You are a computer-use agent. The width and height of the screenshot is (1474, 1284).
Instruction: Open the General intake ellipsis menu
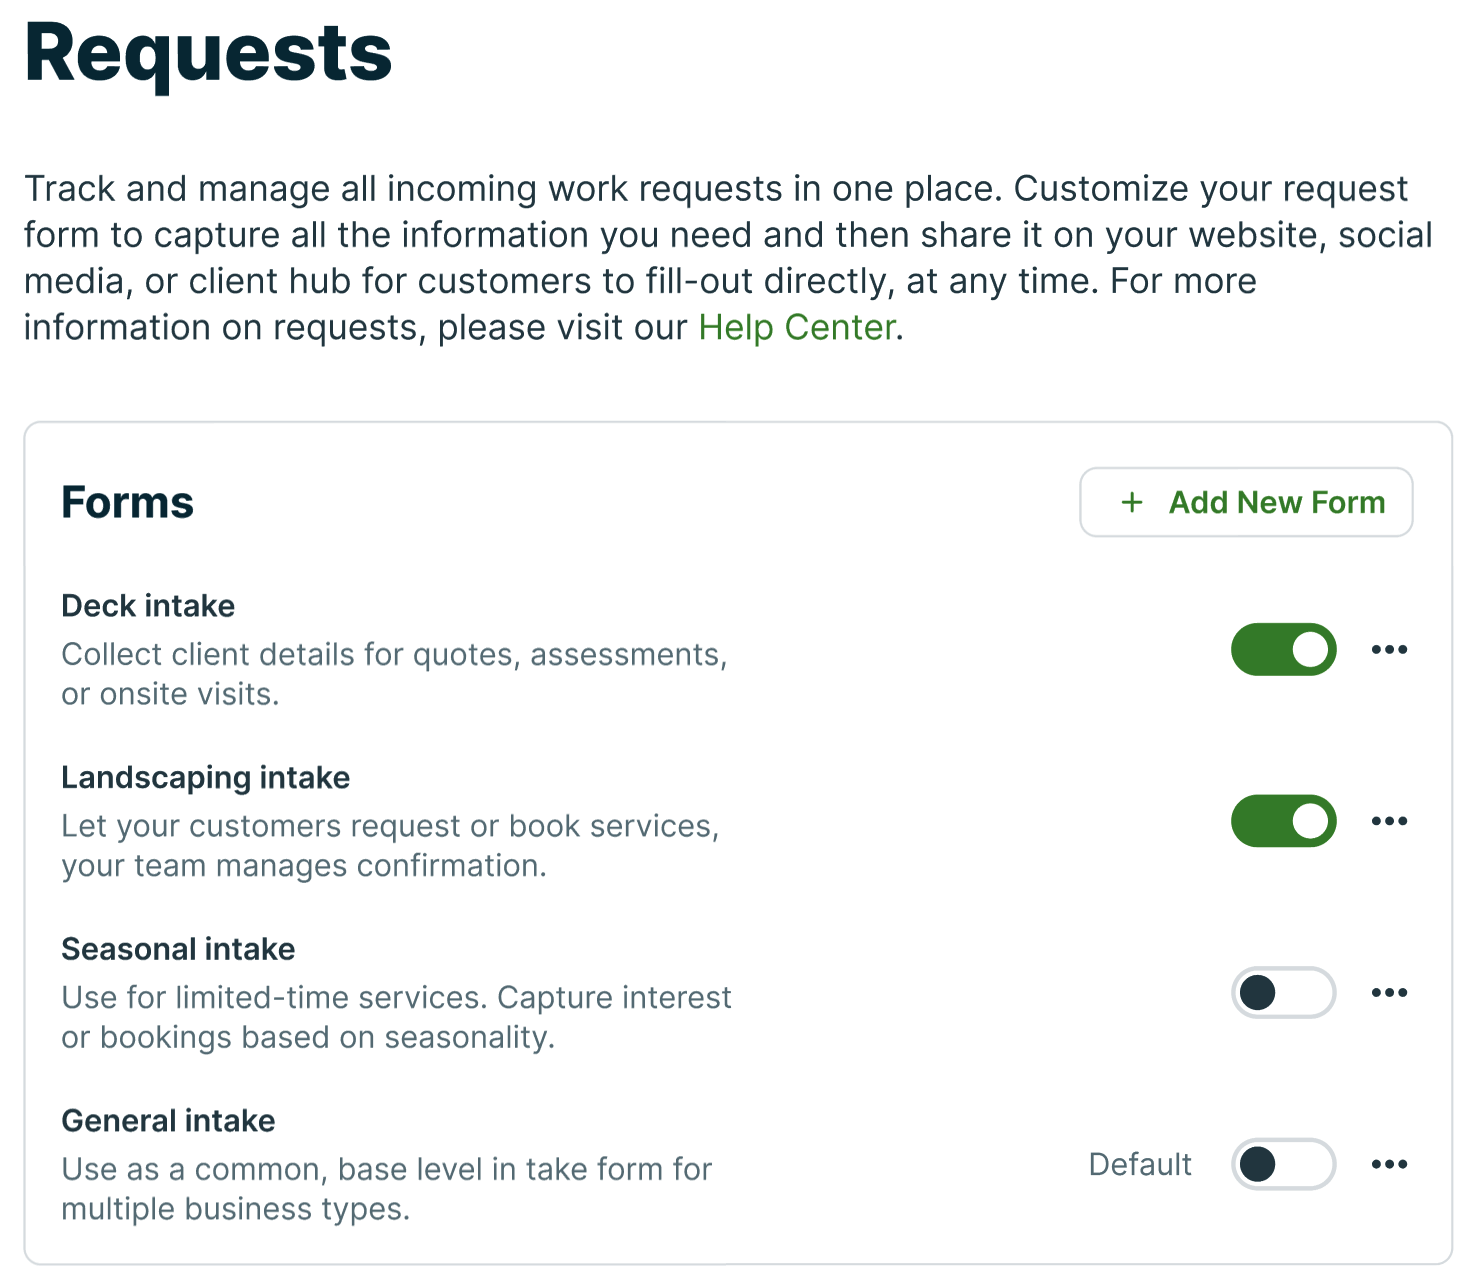[x=1389, y=1164]
